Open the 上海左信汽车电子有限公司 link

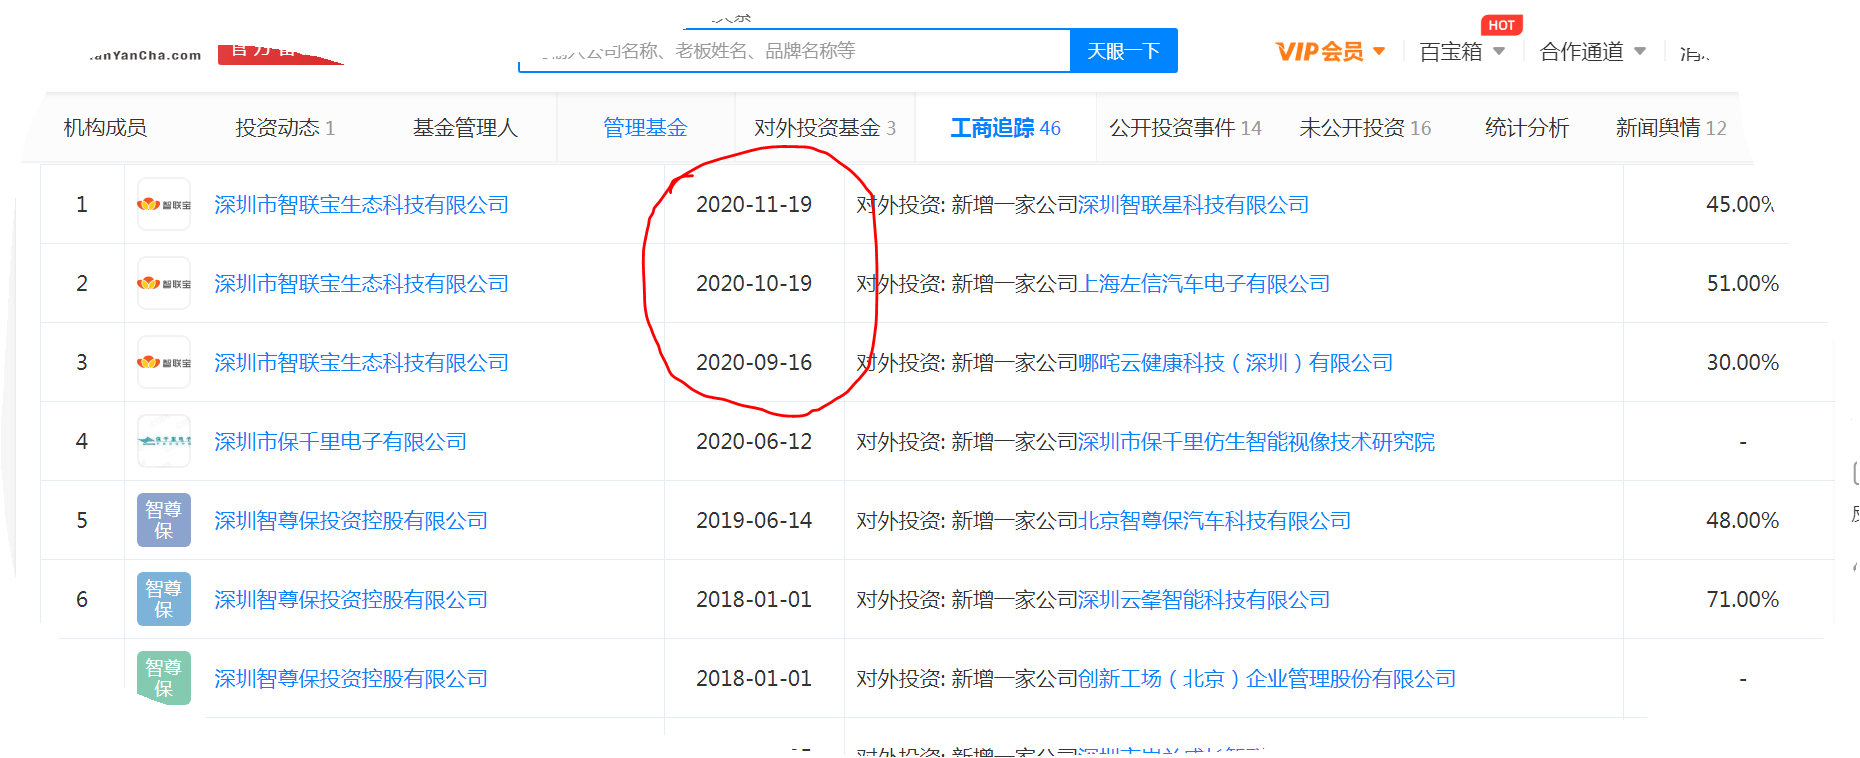pos(1204,284)
